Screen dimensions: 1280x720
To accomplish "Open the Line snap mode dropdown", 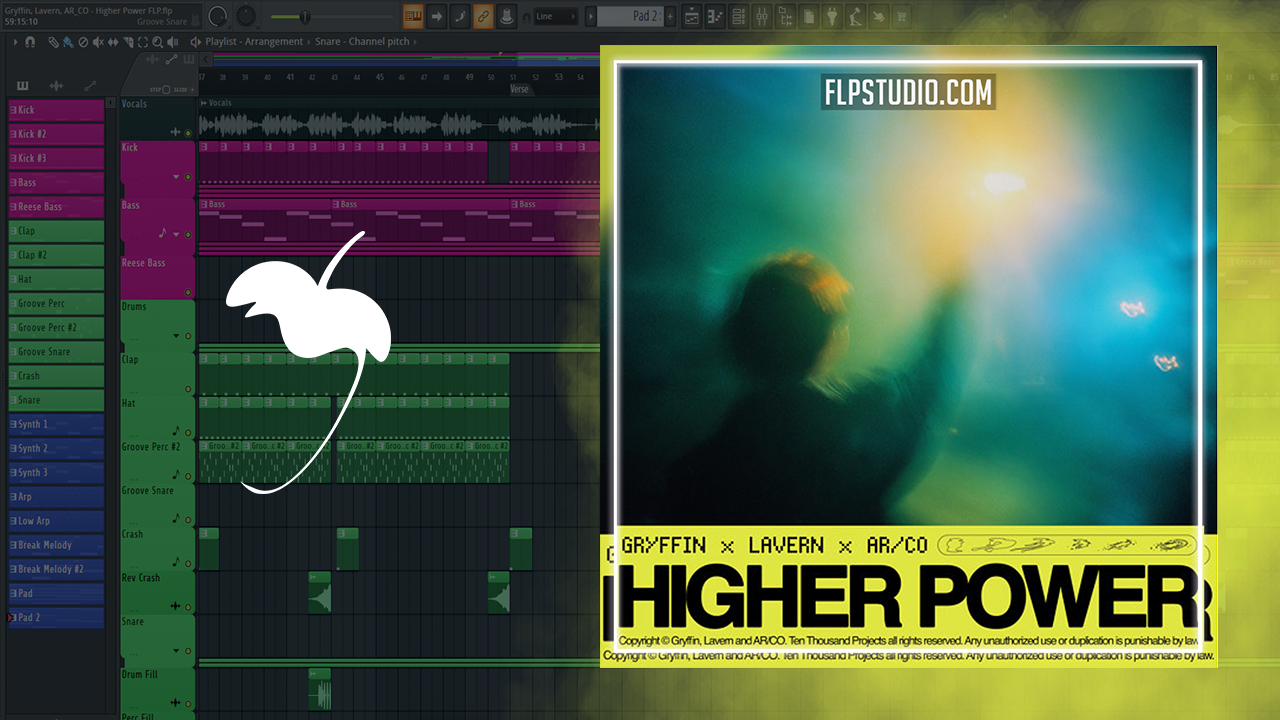I will [555, 16].
